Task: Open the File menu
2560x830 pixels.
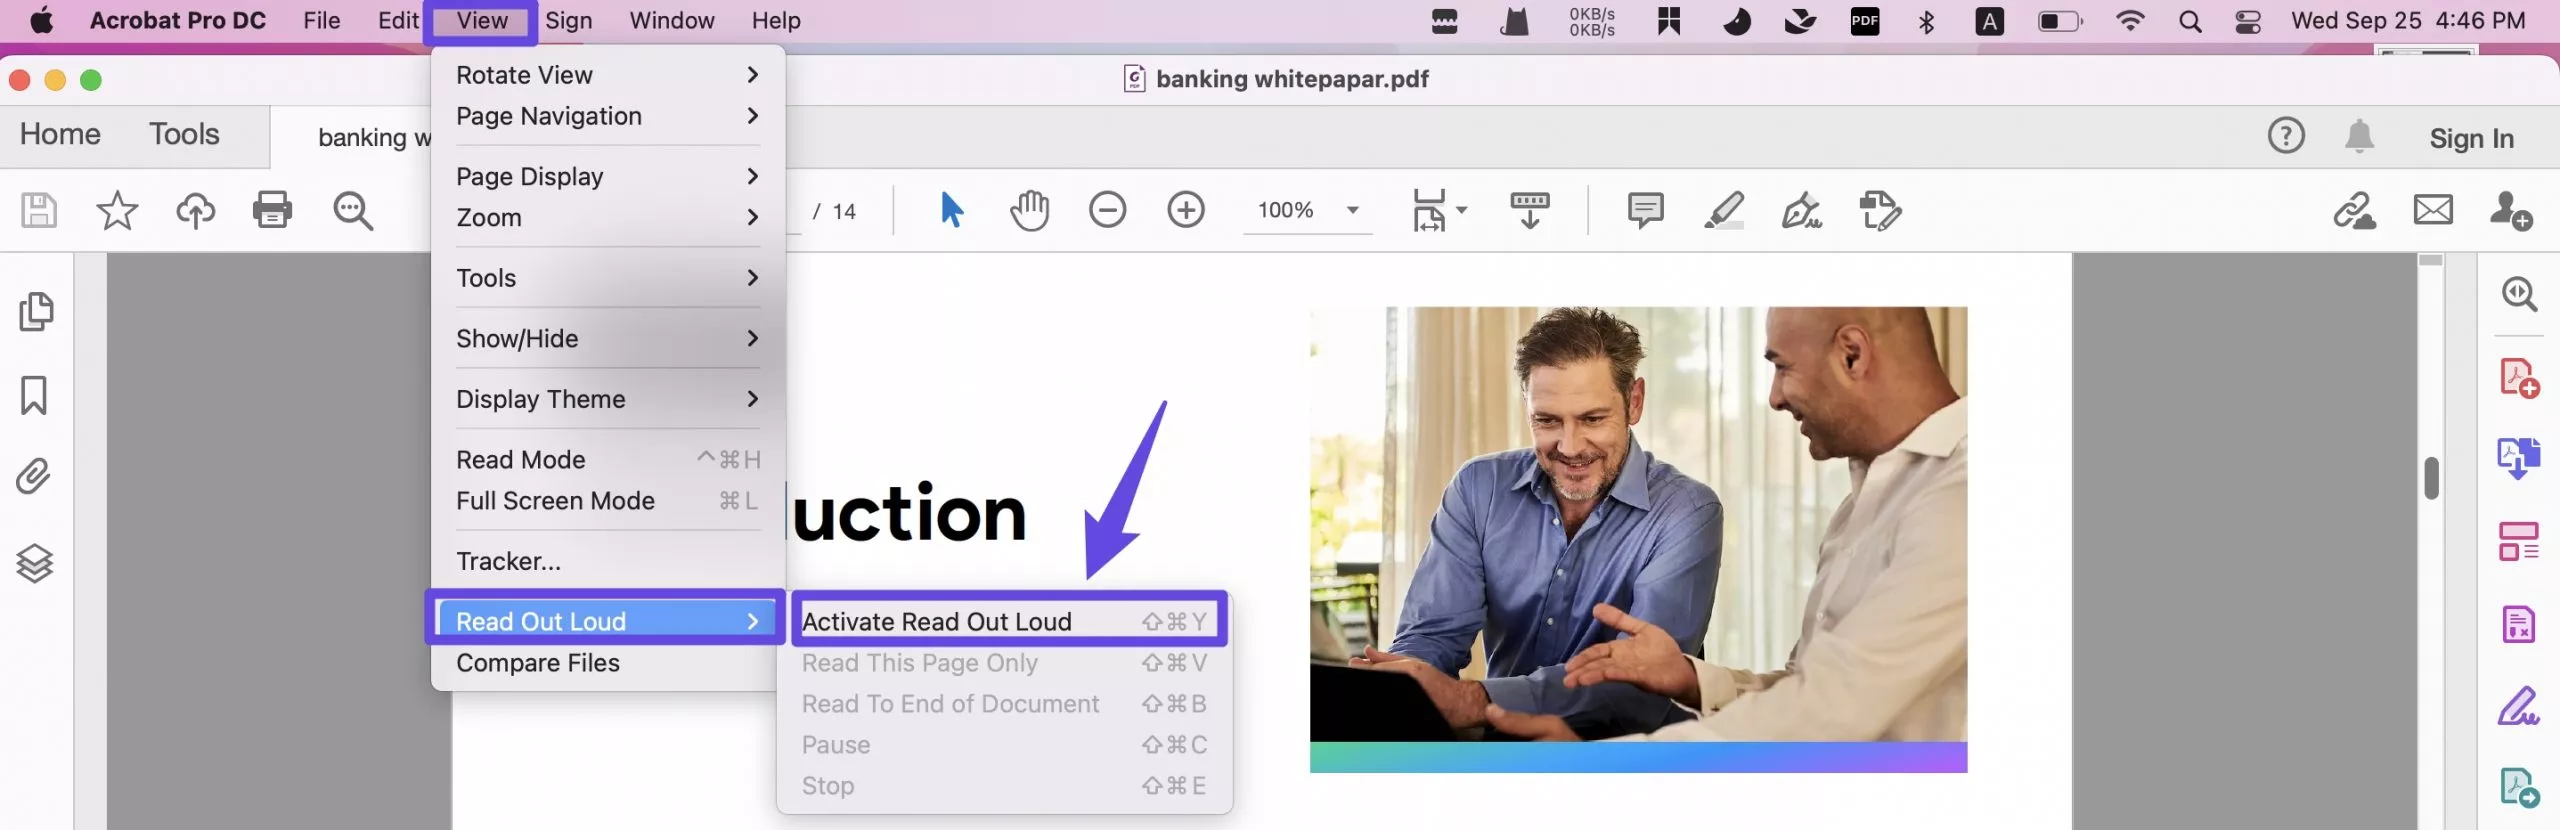Action: [x=322, y=21]
